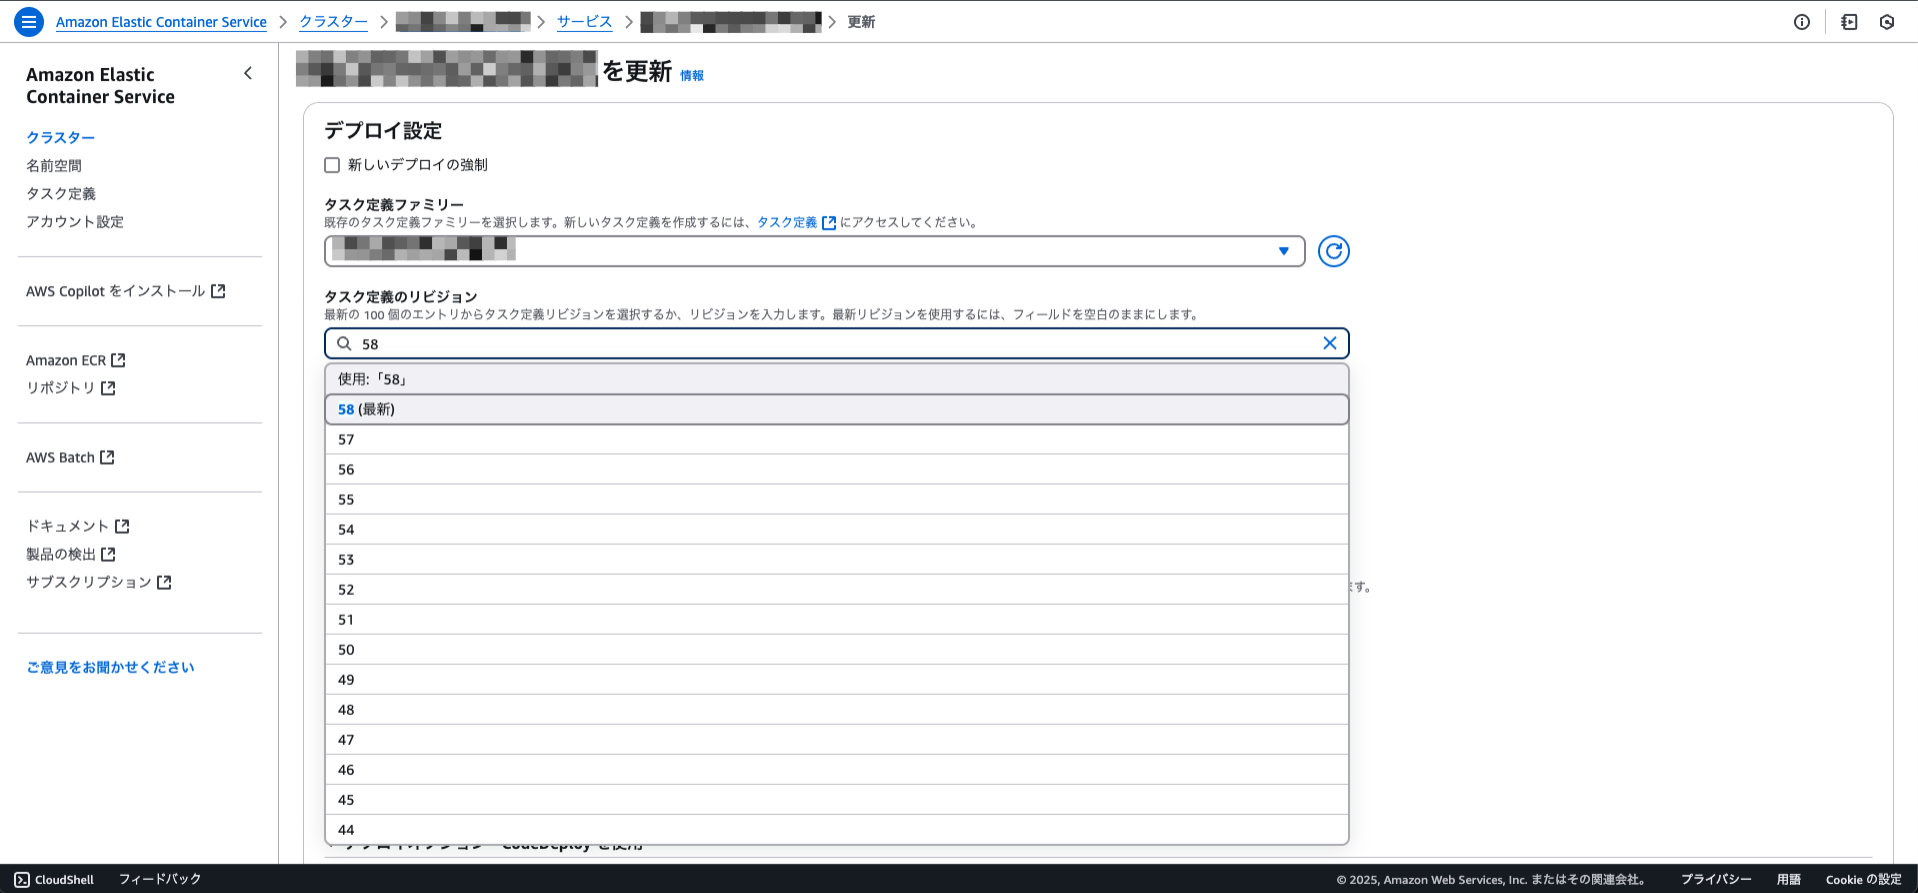Click external link icon next to AWS Copilot
1918x893 pixels.
click(218, 291)
